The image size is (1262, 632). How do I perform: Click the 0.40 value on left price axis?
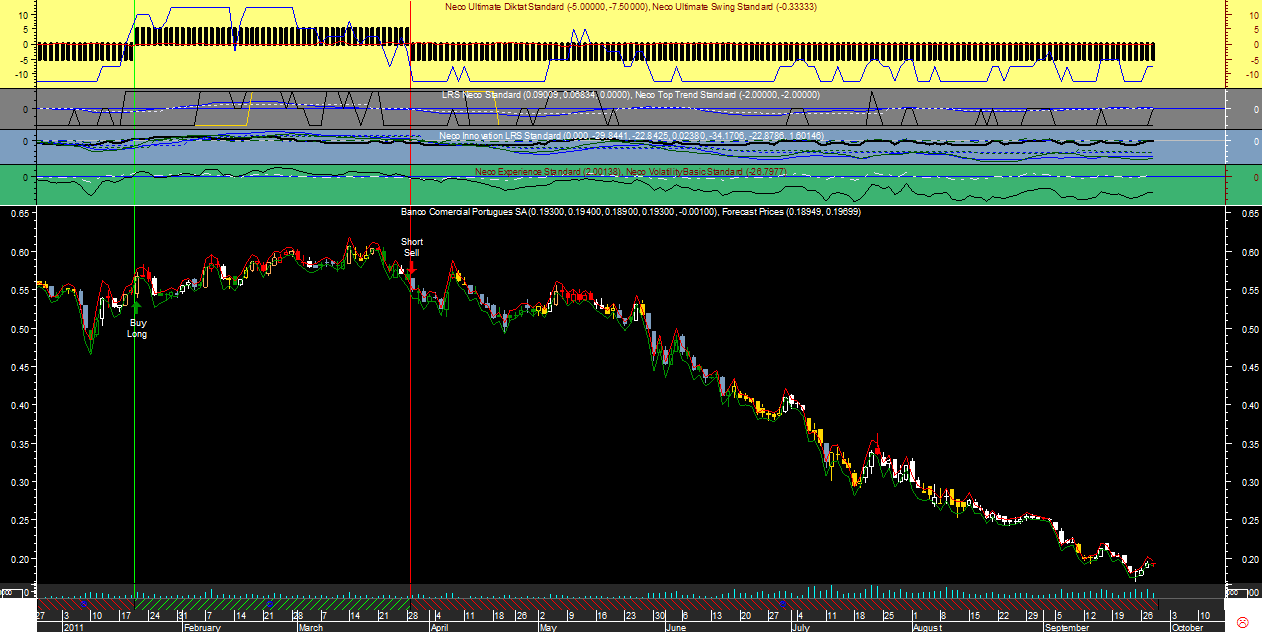pos(21,406)
